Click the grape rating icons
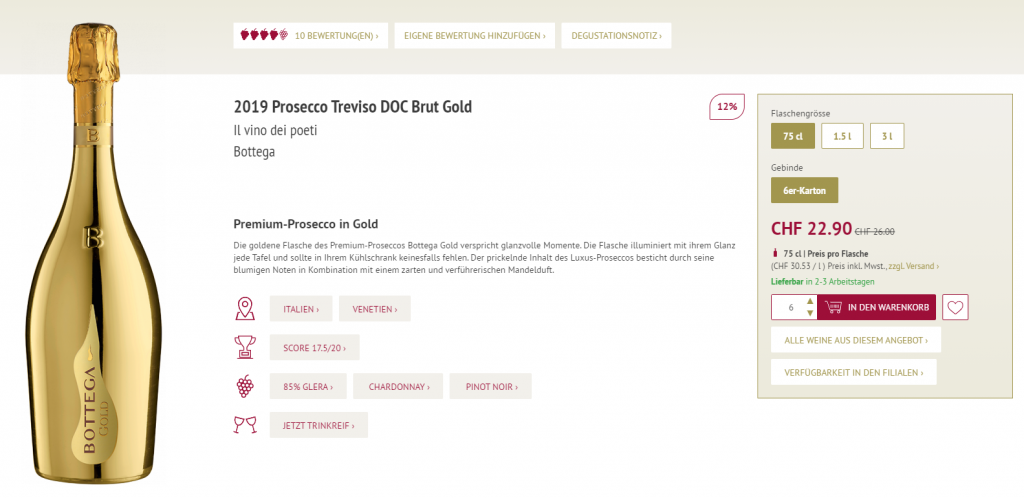The height and width of the screenshot is (498, 1024). click(x=265, y=36)
